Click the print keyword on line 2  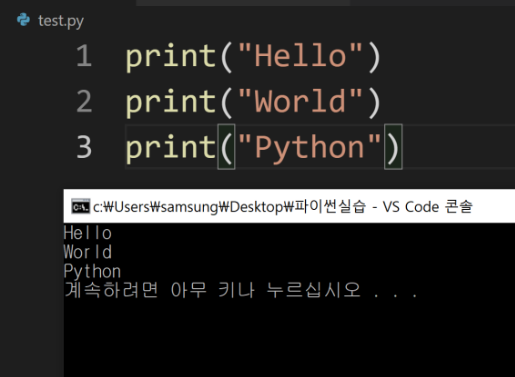pyautogui.click(x=171, y=103)
